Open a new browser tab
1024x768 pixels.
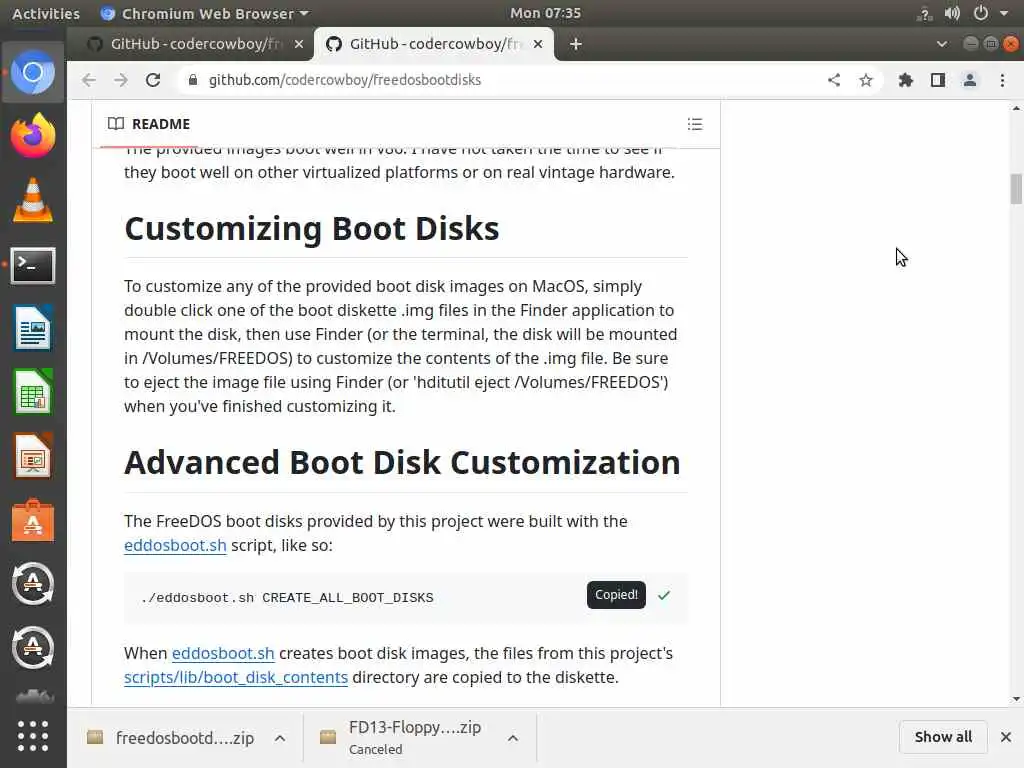click(x=575, y=44)
